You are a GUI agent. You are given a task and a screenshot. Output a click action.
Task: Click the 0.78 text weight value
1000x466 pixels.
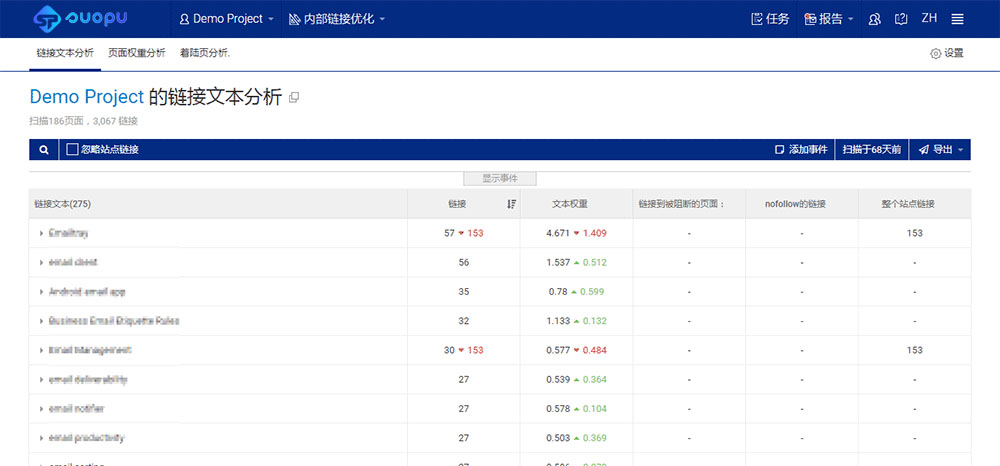pos(557,292)
